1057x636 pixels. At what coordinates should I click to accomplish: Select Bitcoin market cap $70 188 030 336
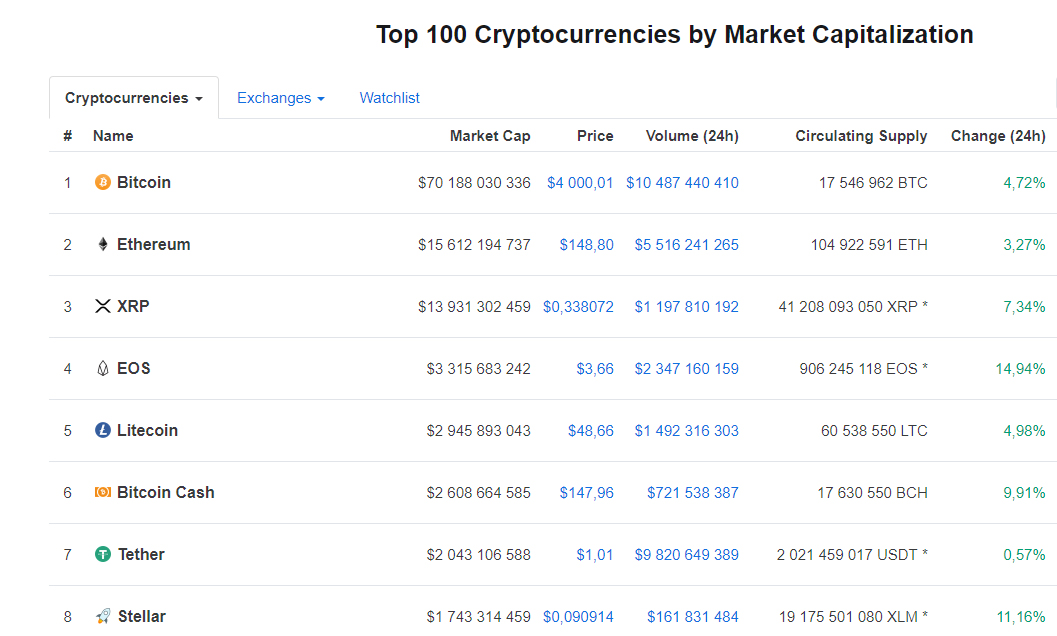tap(475, 183)
